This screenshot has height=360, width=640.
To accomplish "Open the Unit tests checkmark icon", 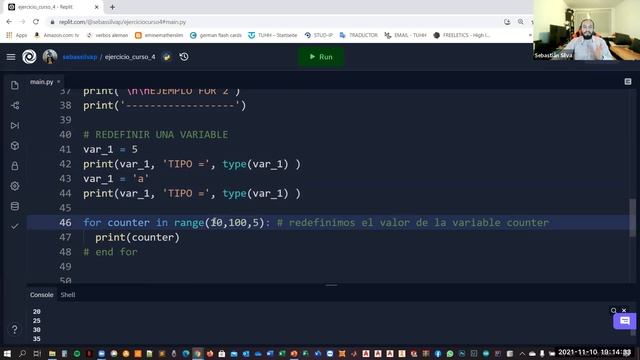I will (15, 226).
